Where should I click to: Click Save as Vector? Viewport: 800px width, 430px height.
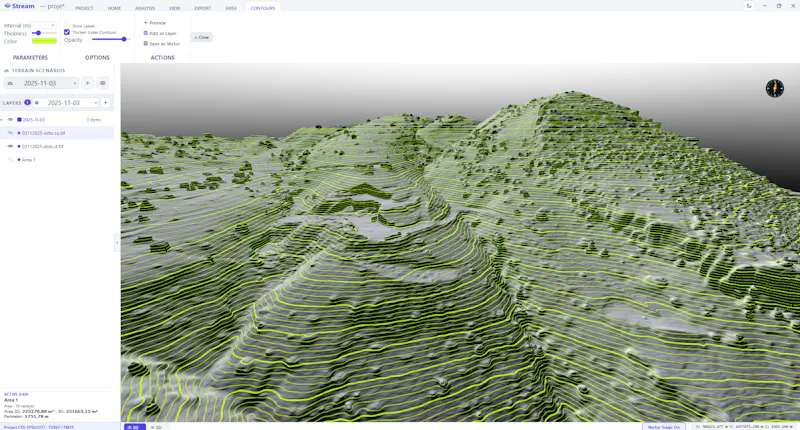[x=162, y=43]
